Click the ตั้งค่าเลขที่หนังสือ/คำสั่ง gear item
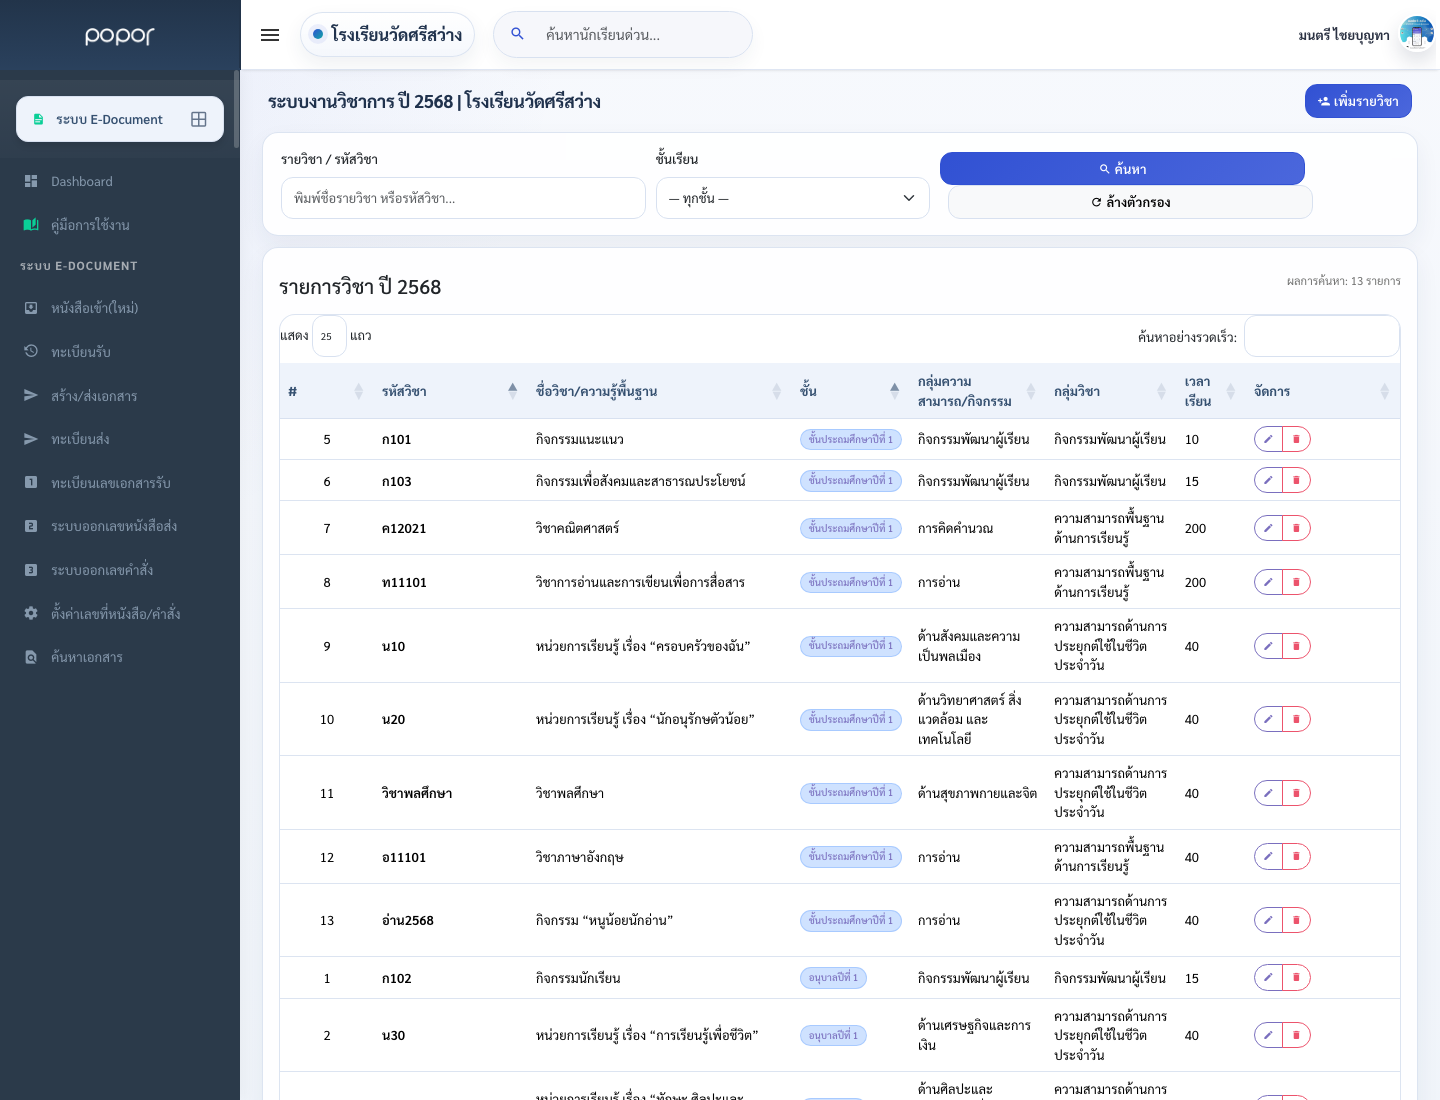 [x=115, y=613]
